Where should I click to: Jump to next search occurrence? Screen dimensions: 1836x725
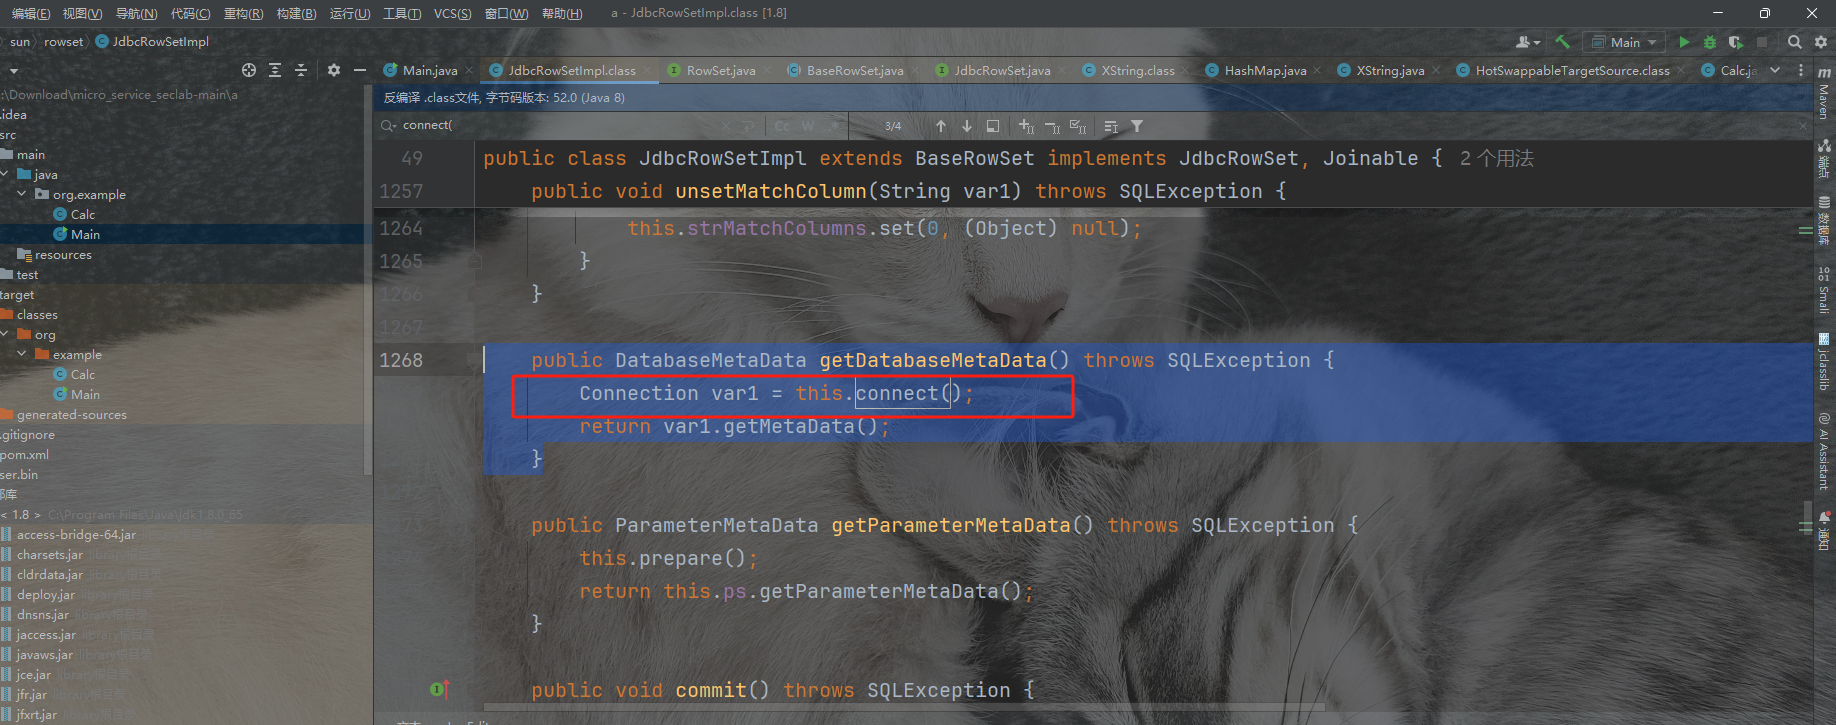[x=967, y=126]
